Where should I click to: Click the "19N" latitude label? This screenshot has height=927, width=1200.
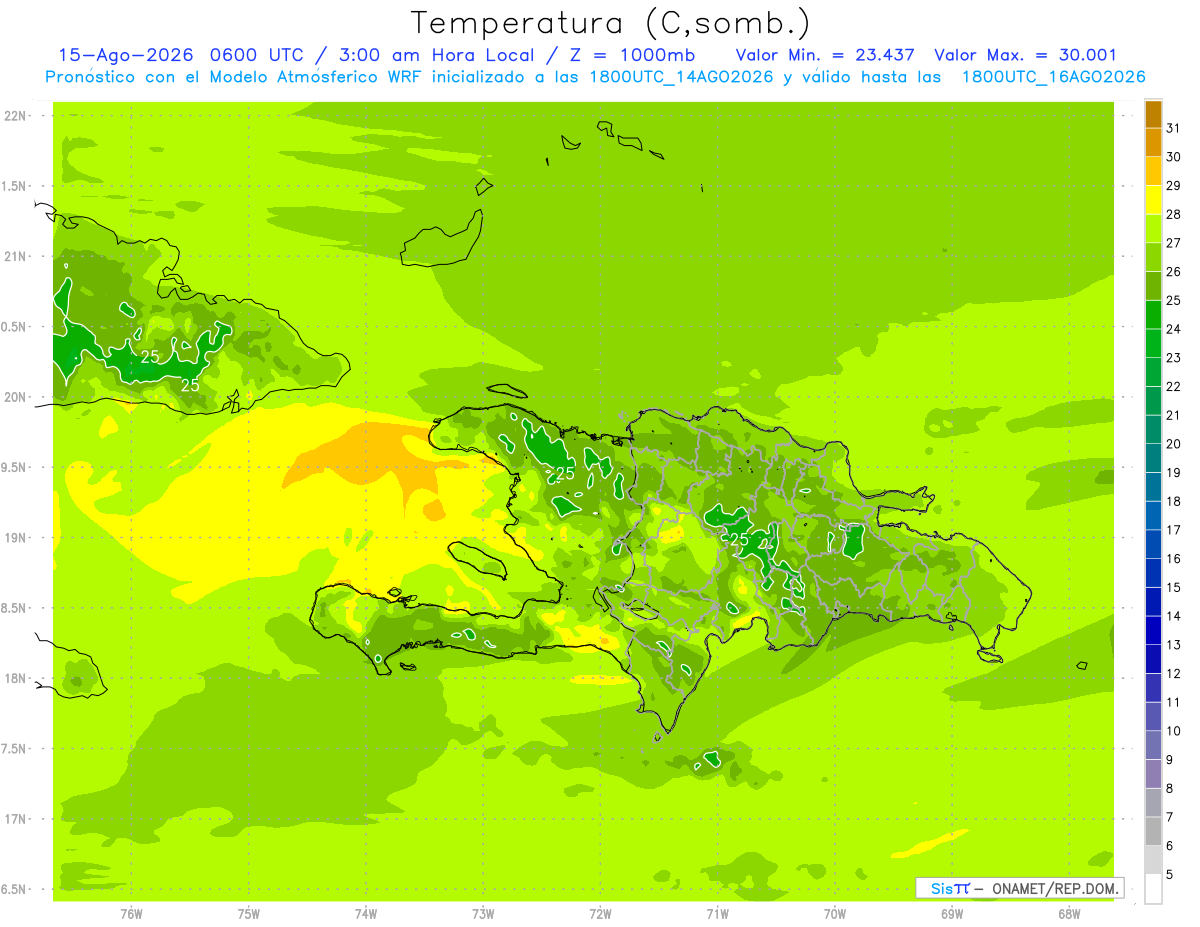pos(16,538)
